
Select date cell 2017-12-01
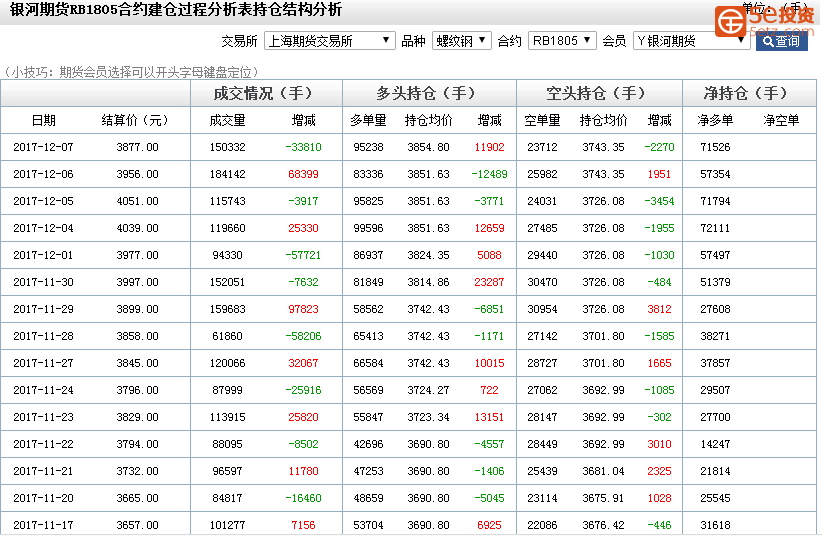point(44,255)
